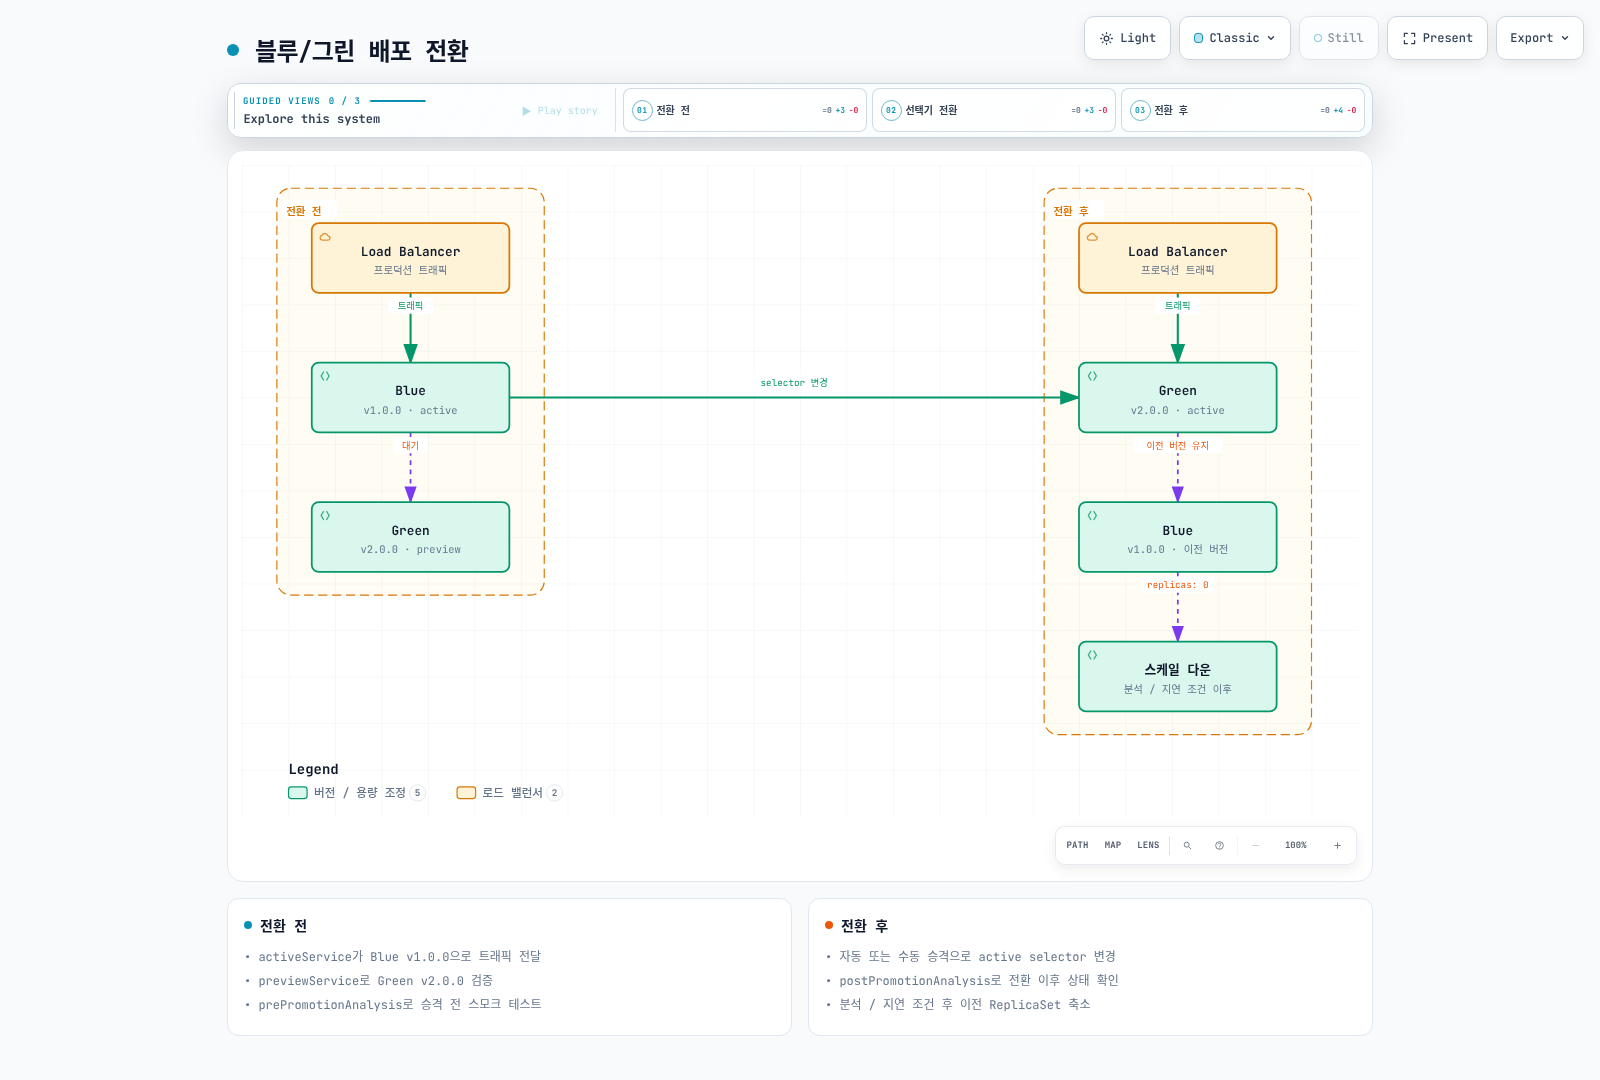
Task: Click the Play story button
Action: pos(560,111)
